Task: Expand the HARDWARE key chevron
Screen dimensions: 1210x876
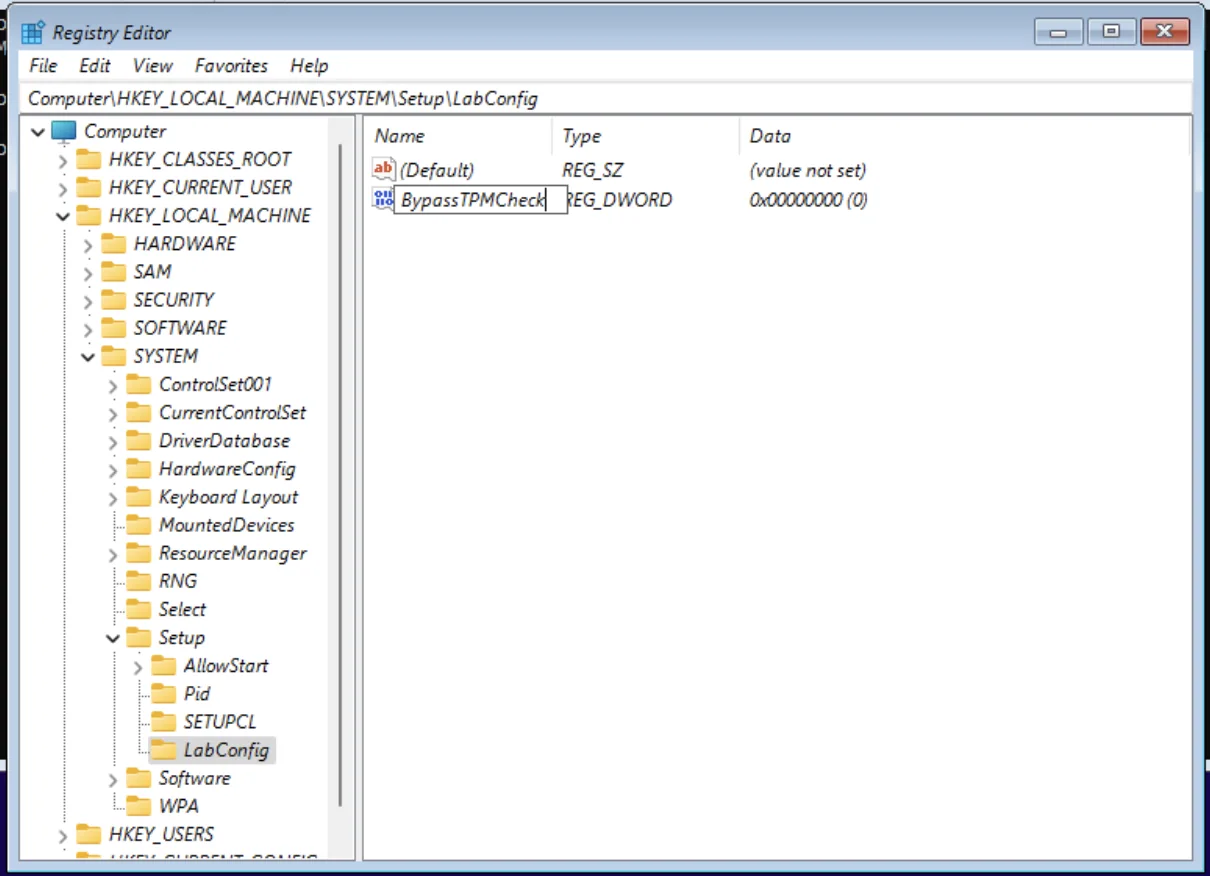Action: pyautogui.click(x=88, y=245)
